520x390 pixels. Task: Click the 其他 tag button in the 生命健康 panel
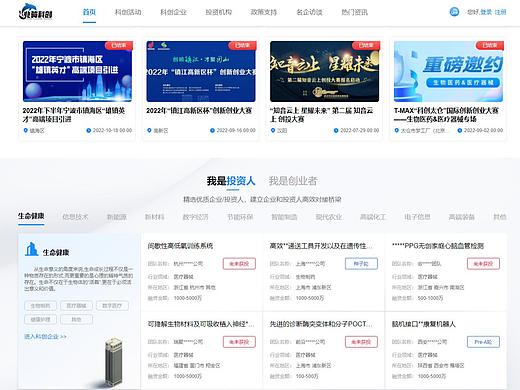(x=76, y=319)
